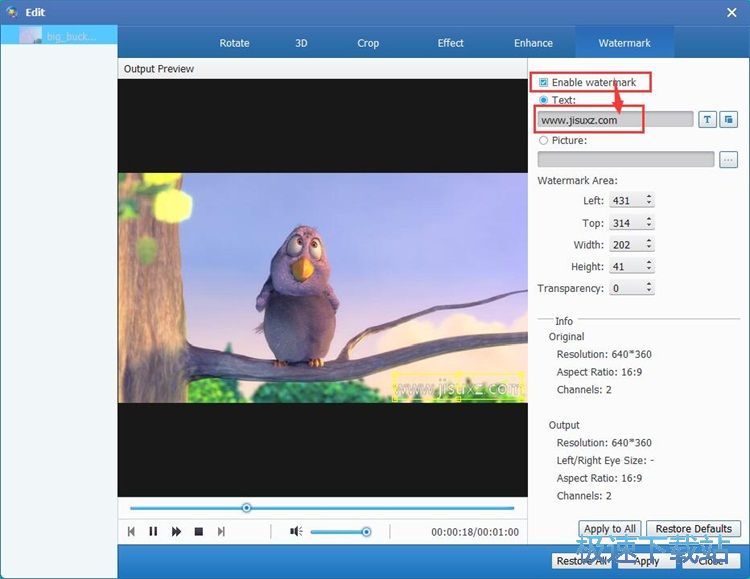This screenshot has height=579, width=750.
Task: Switch to the 3D tab
Action: tap(301, 43)
